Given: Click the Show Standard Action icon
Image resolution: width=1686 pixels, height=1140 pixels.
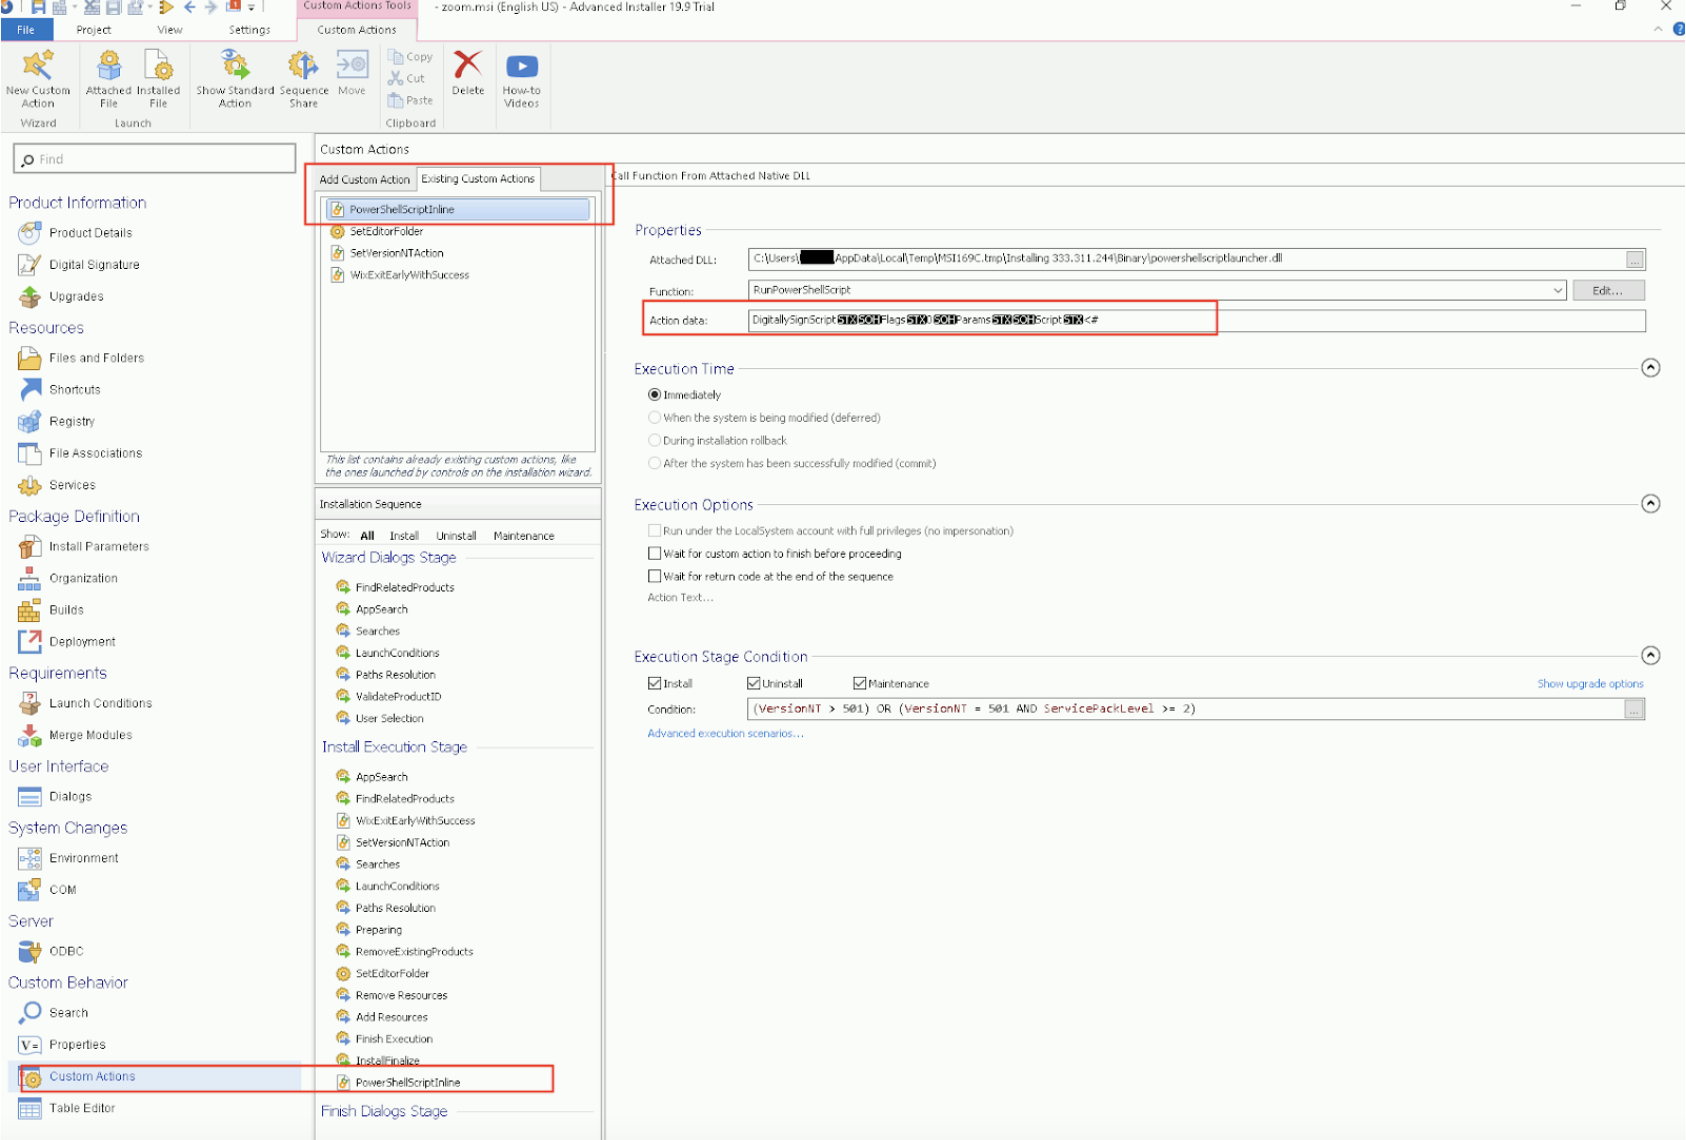Looking at the screenshot, I should [235, 66].
